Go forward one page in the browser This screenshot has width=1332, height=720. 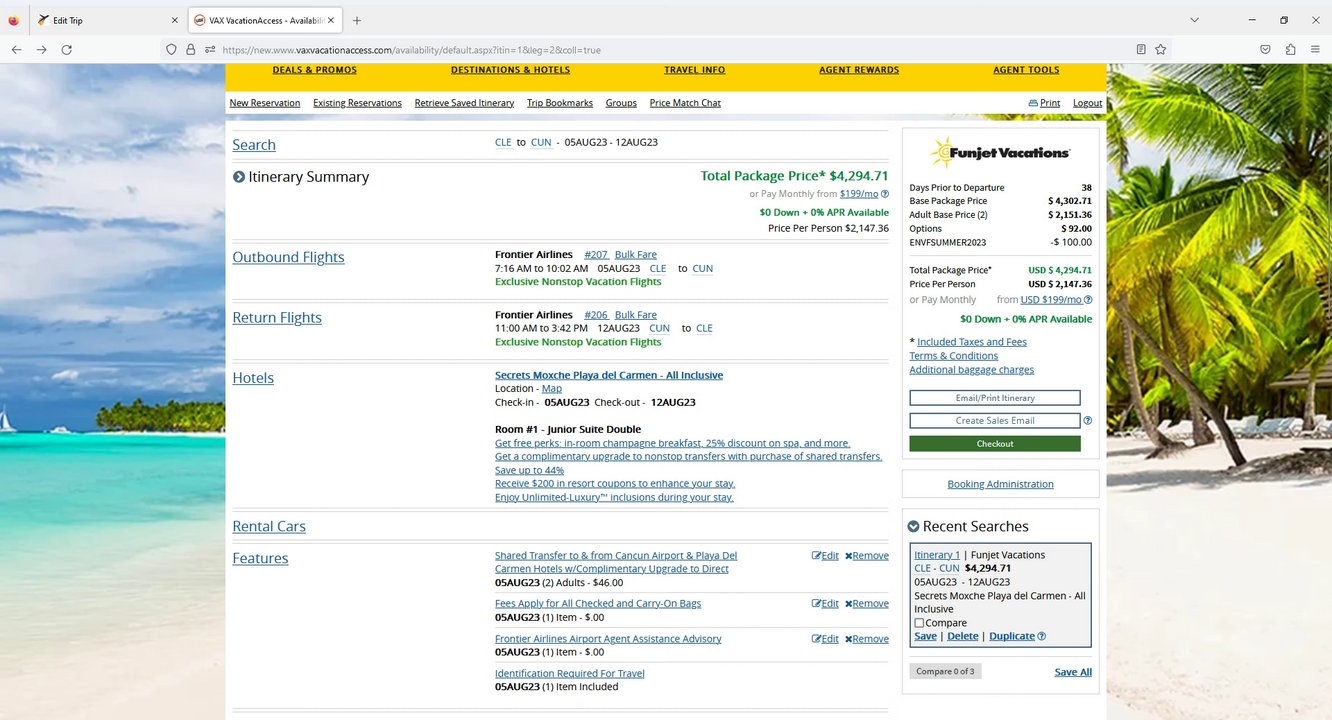[41, 49]
